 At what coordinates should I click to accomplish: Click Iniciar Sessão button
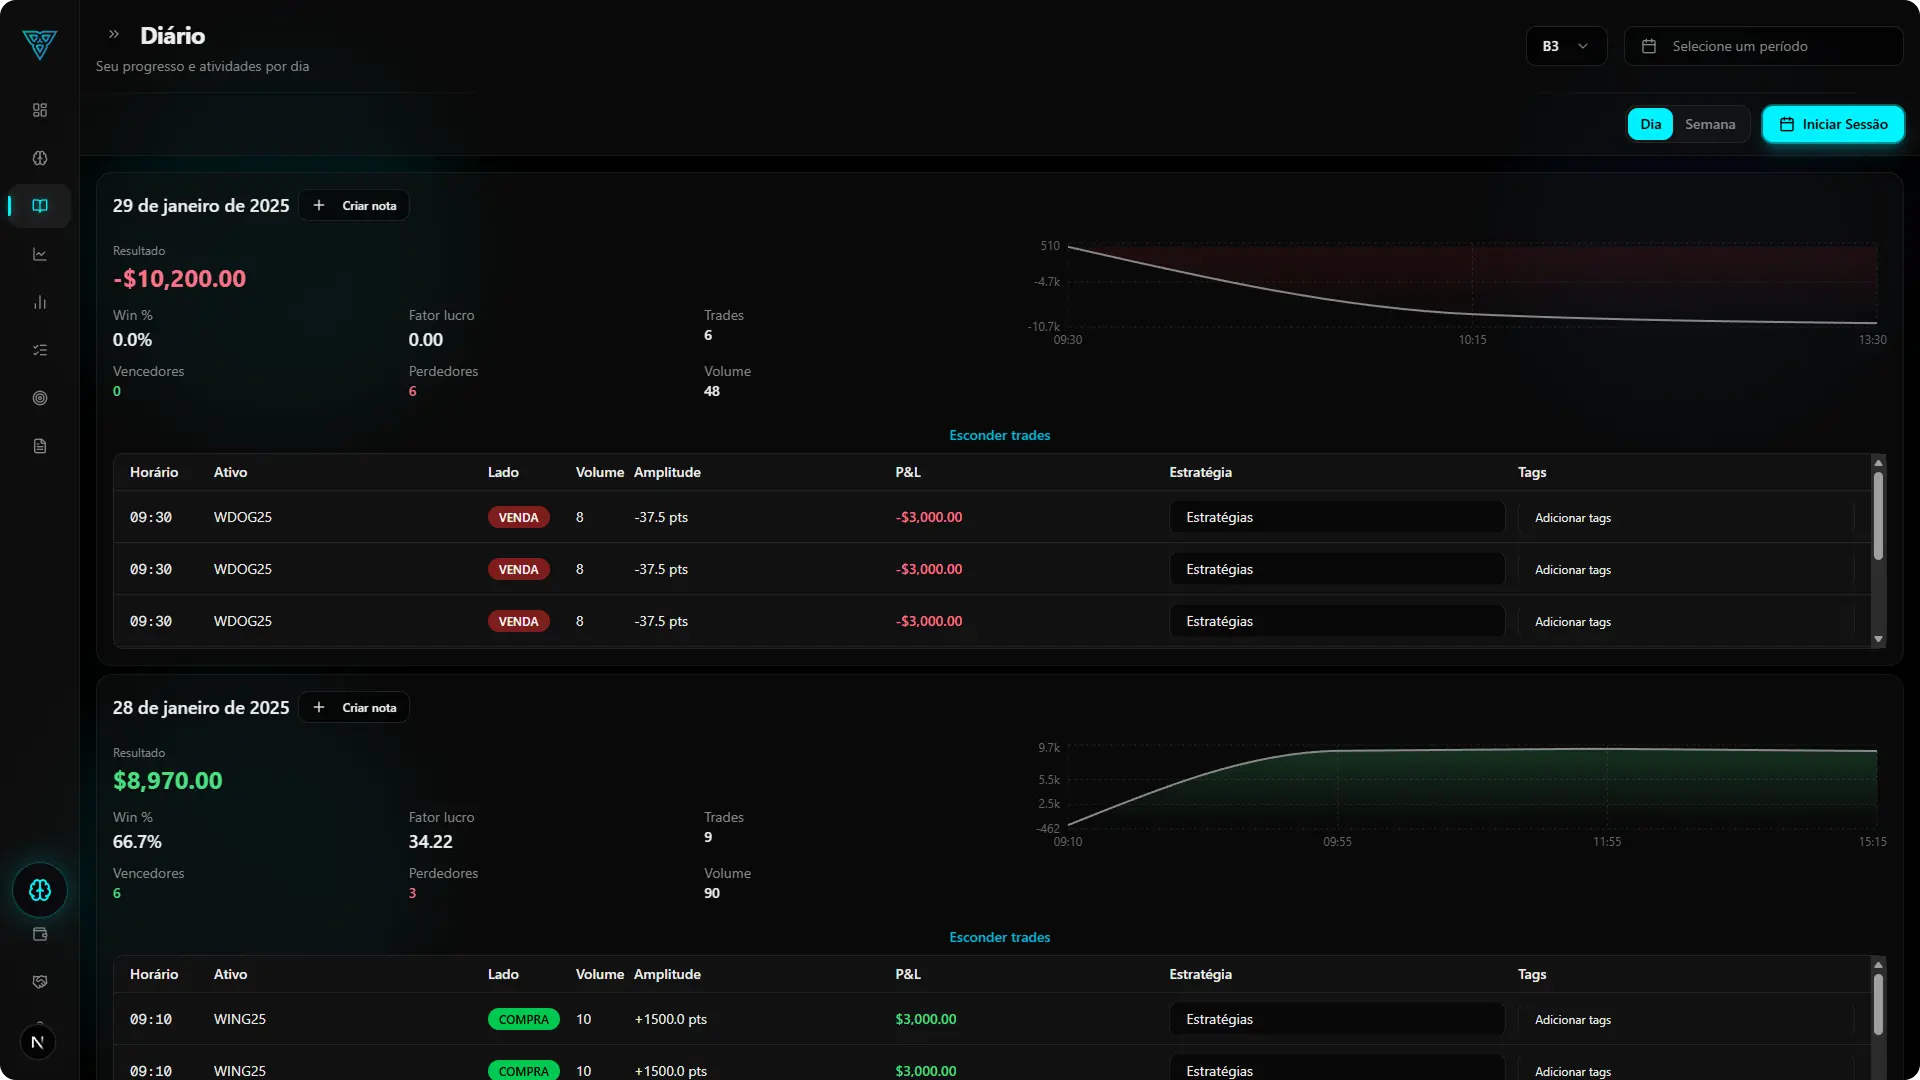pyautogui.click(x=1833, y=123)
